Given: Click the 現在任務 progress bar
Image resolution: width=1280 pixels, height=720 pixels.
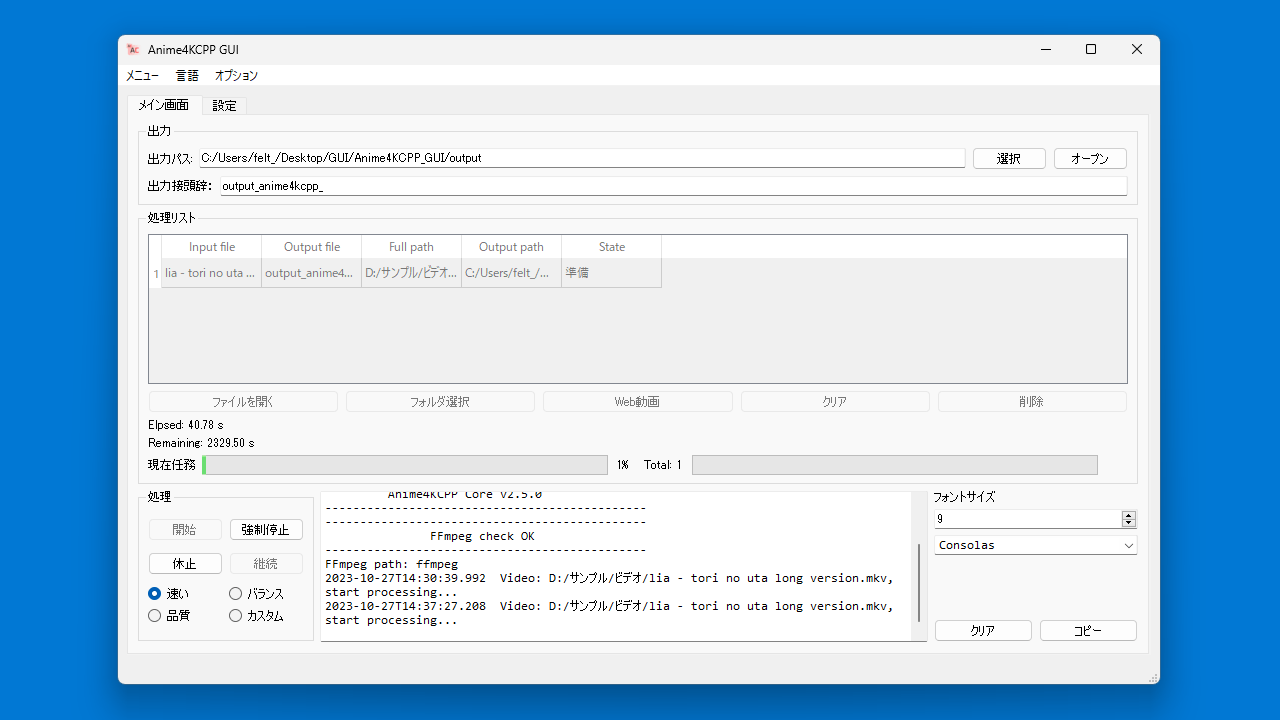Looking at the screenshot, I should [x=405, y=465].
